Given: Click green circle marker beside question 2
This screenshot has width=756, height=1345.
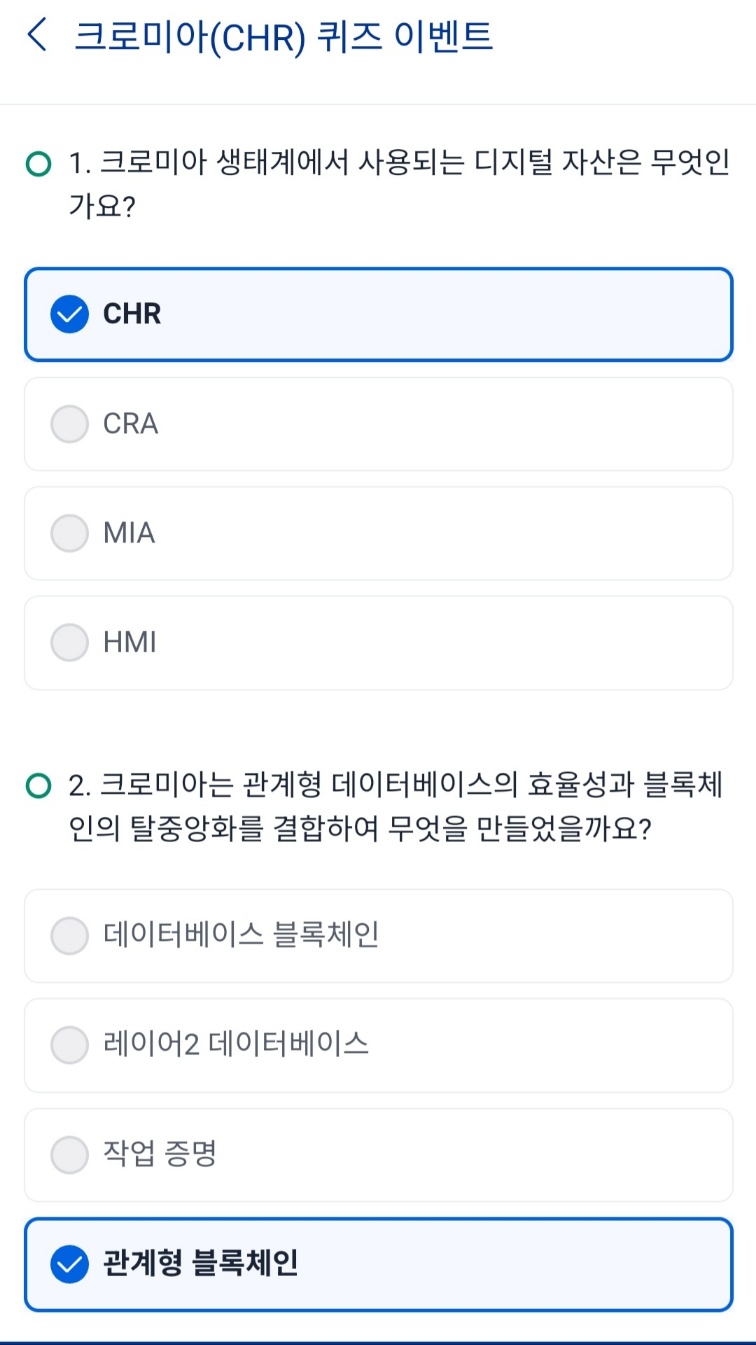Looking at the screenshot, I should click(x=37, y=787).
